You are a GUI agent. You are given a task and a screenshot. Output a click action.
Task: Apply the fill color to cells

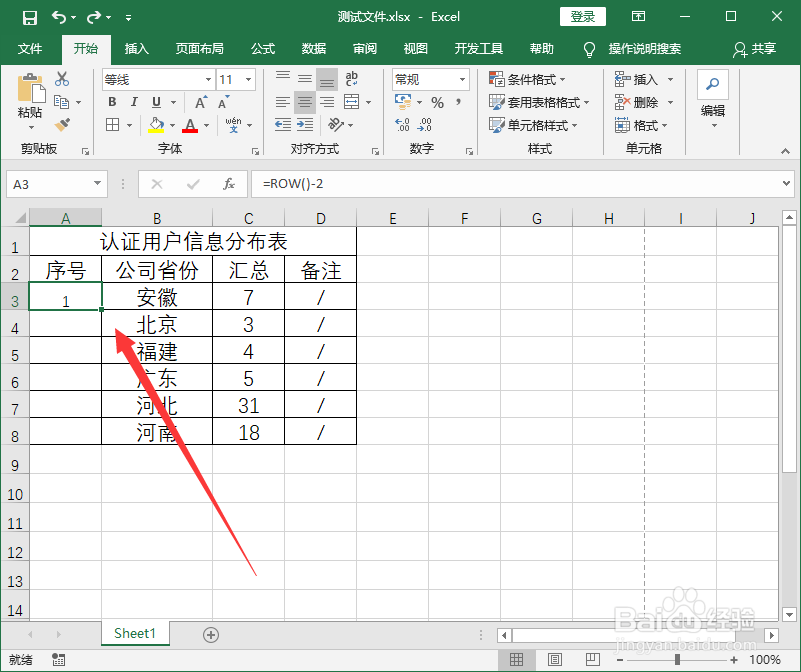(155, 126)
